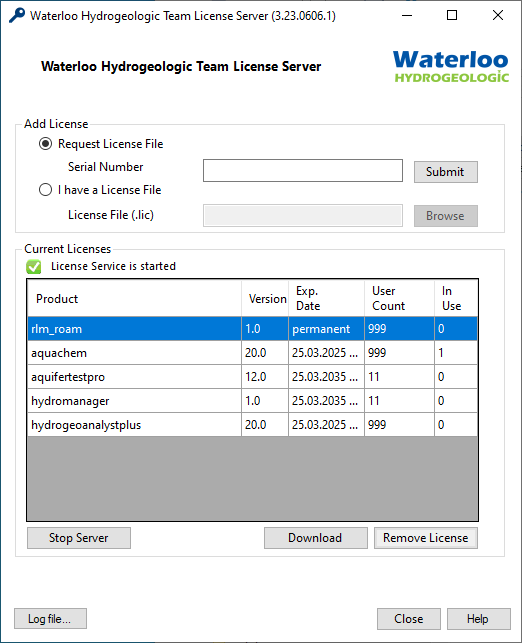522x643 pixels.
Task: Click the Browse button
Action: coord(446,216)
